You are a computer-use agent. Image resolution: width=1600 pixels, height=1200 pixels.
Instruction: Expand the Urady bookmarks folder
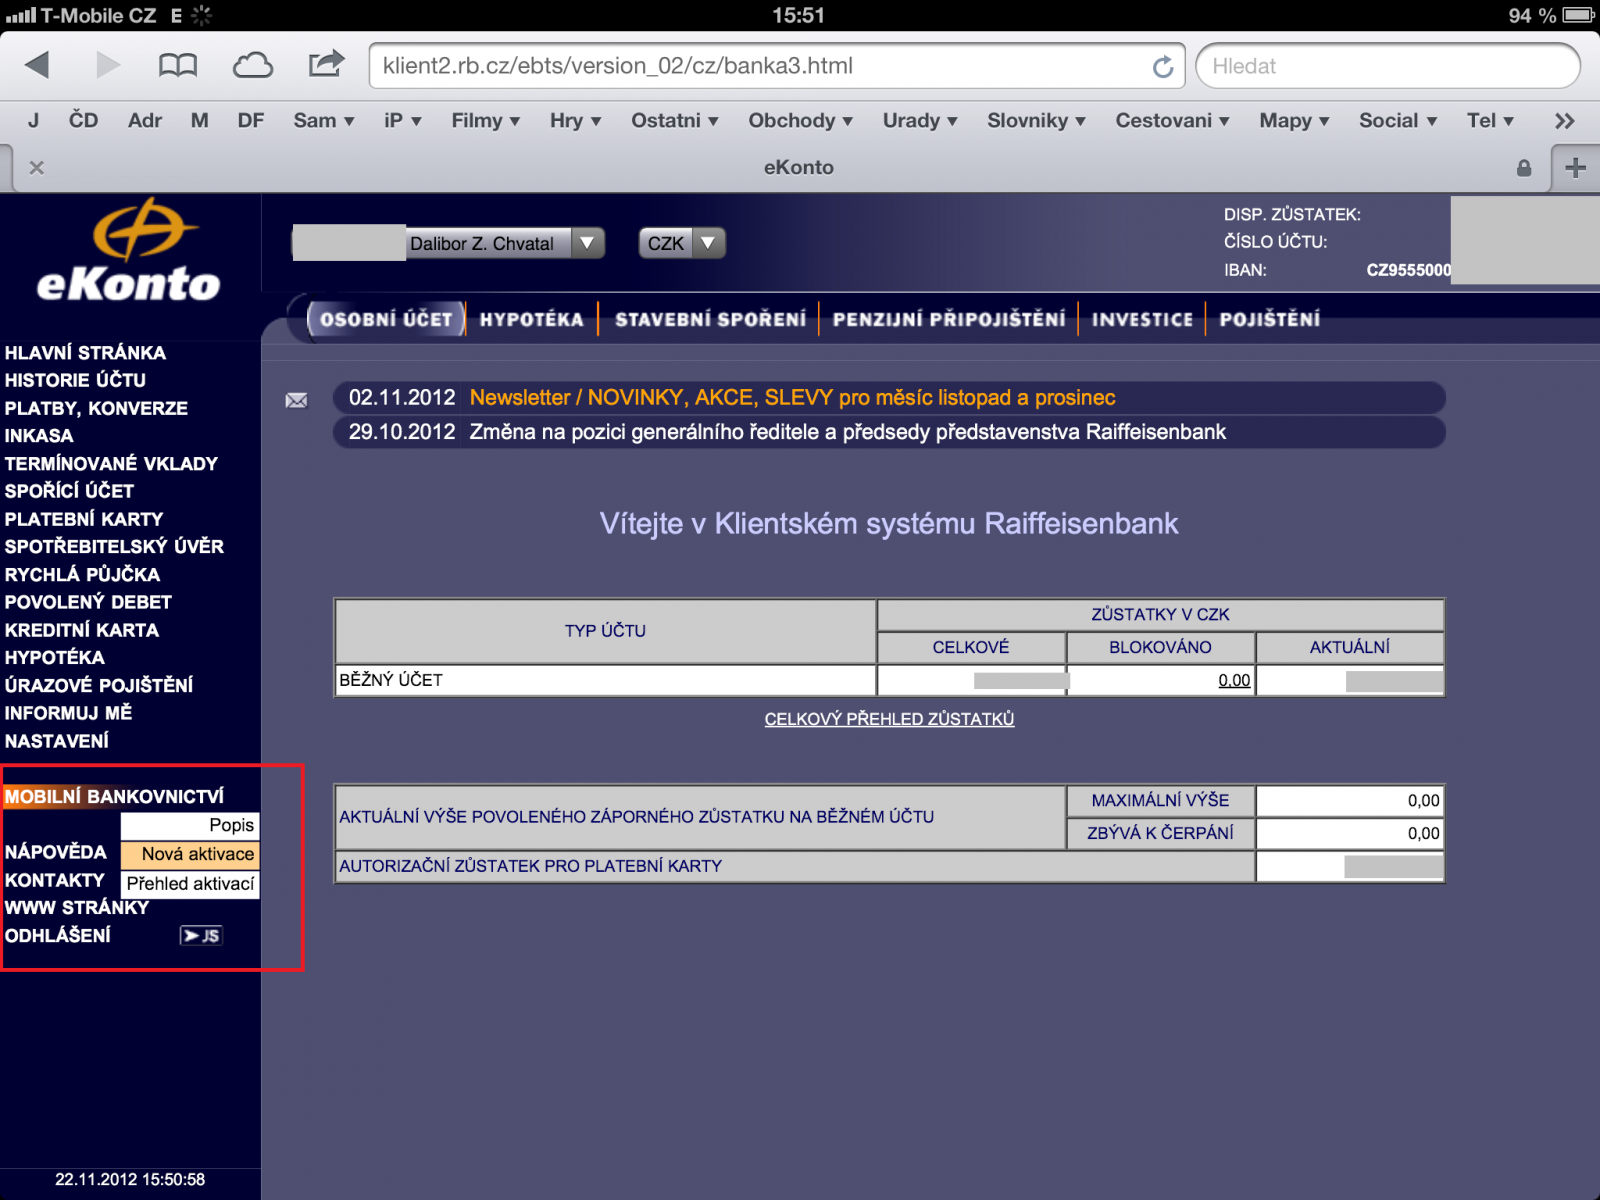(x=920, y=121)
